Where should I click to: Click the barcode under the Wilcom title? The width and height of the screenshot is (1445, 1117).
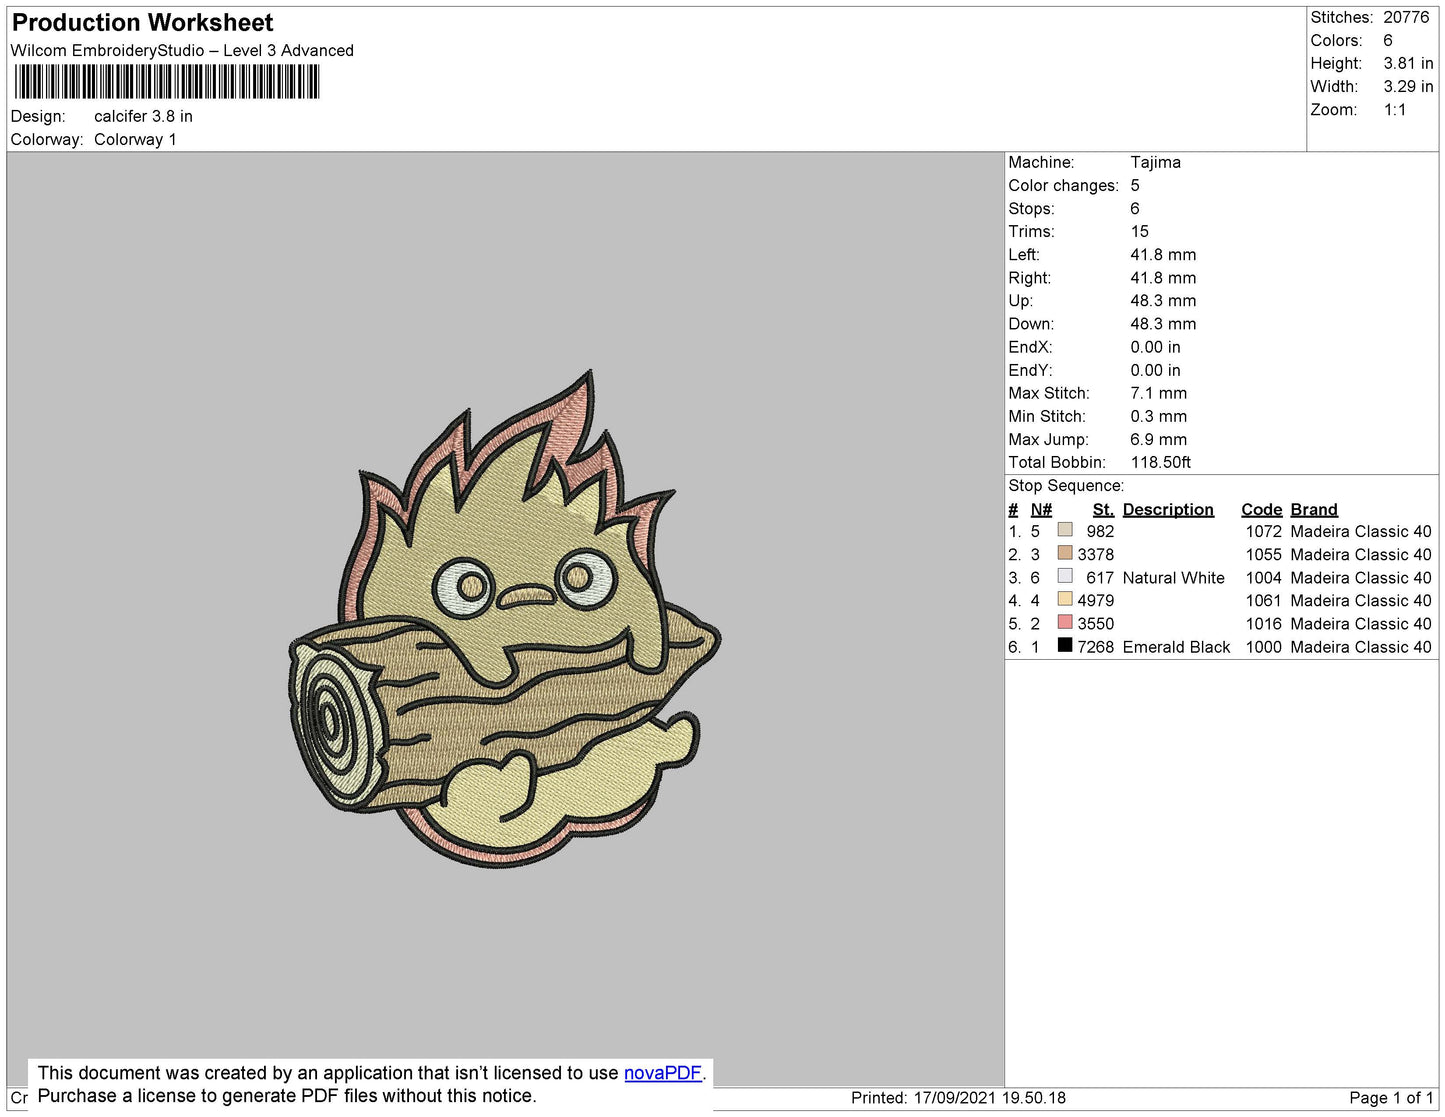click(167, 82)
